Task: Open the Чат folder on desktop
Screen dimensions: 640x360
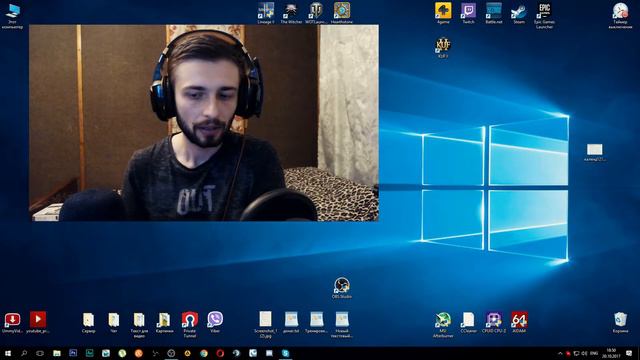Action: [x=113, y=322]
